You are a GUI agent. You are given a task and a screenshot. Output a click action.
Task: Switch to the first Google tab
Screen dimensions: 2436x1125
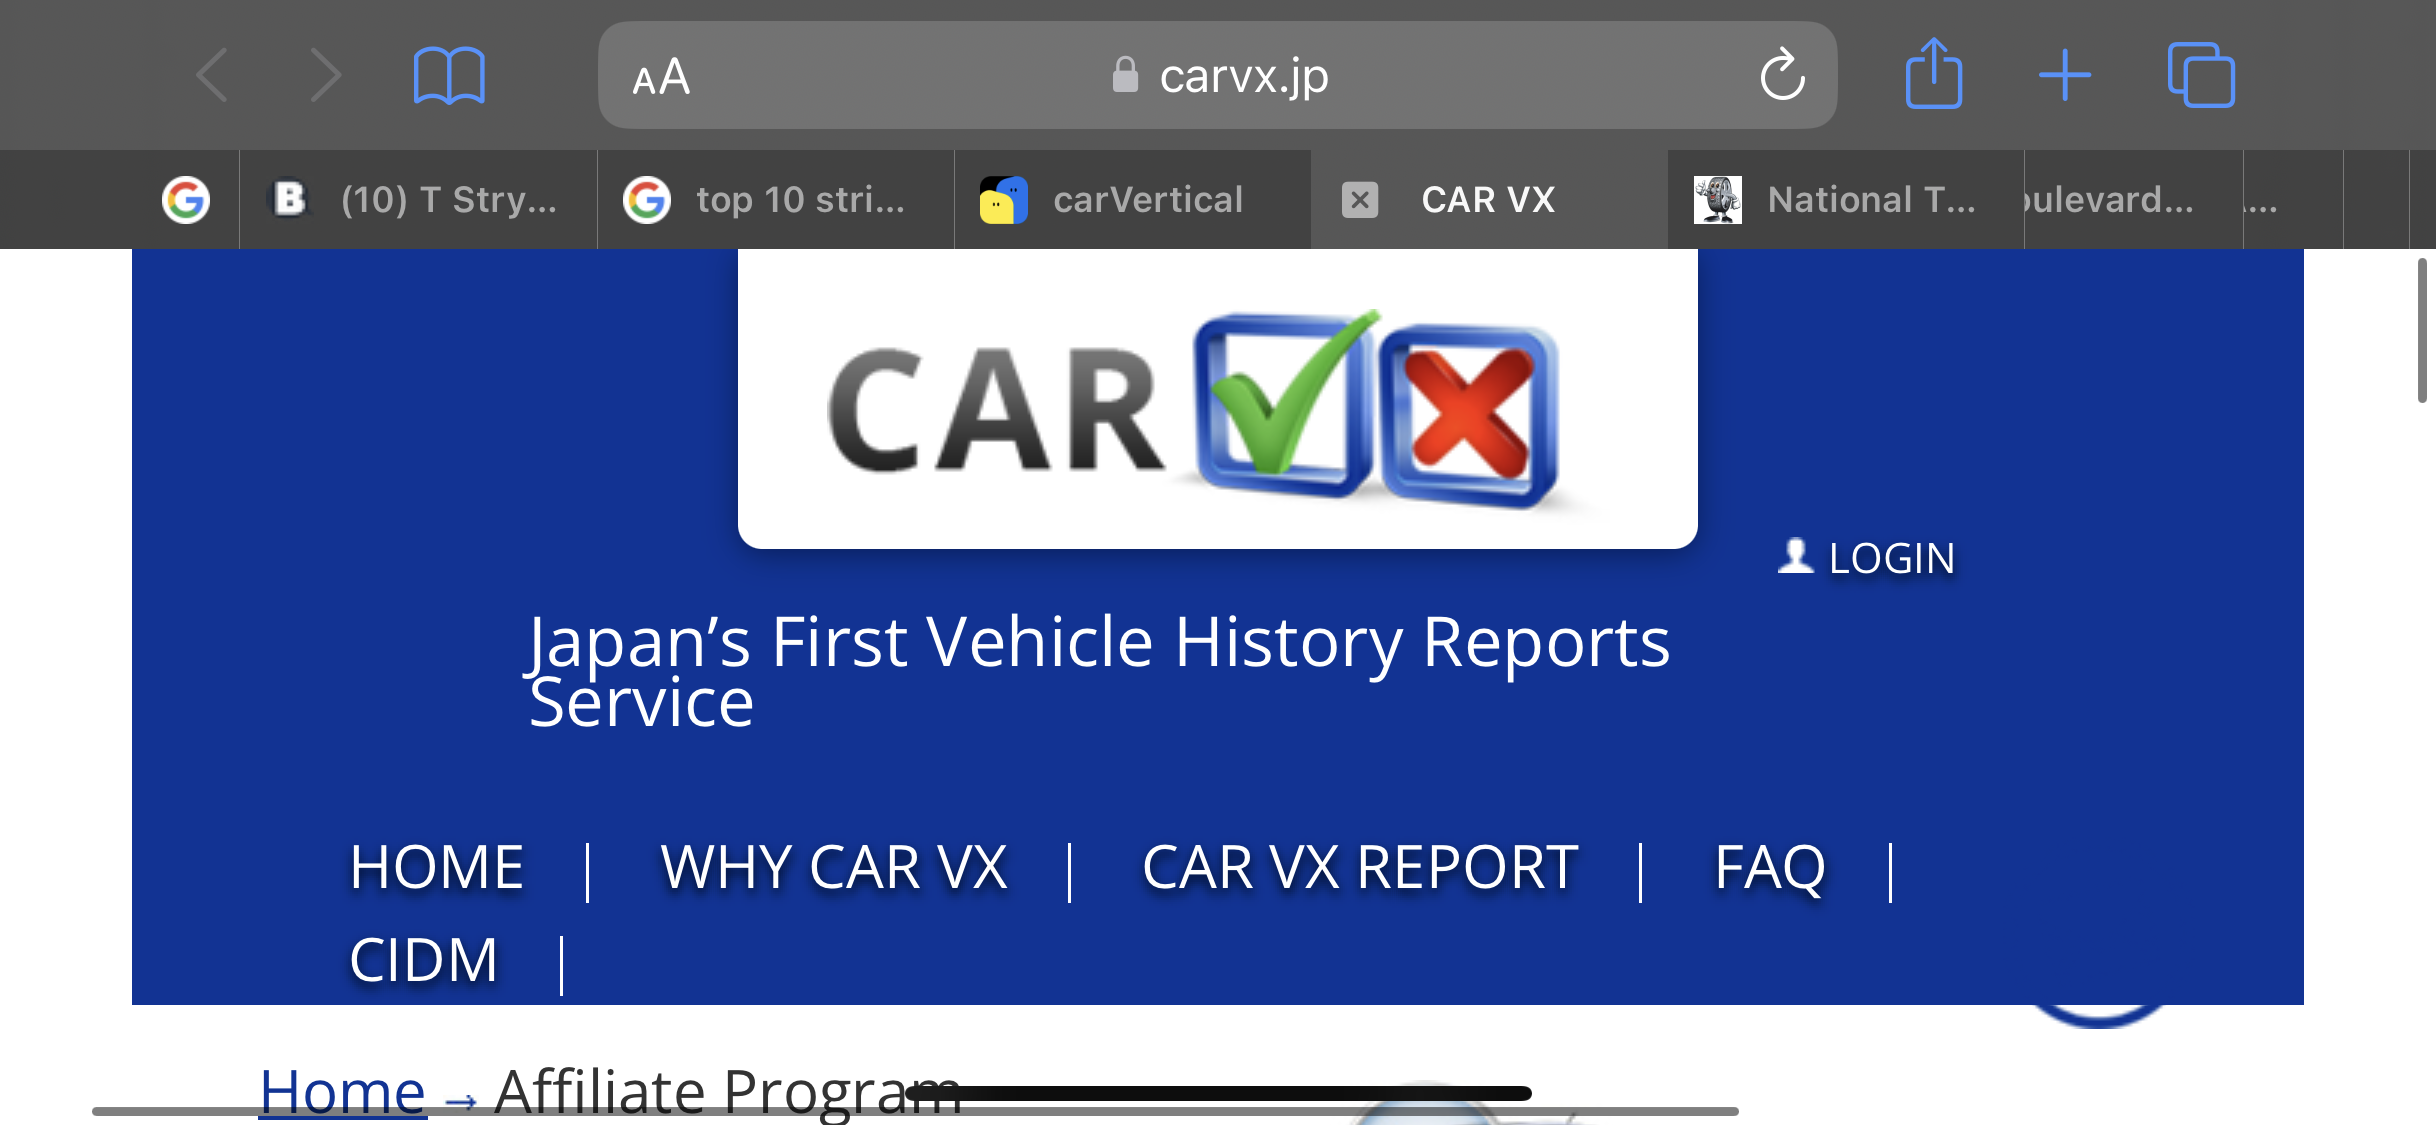point(186,200)
